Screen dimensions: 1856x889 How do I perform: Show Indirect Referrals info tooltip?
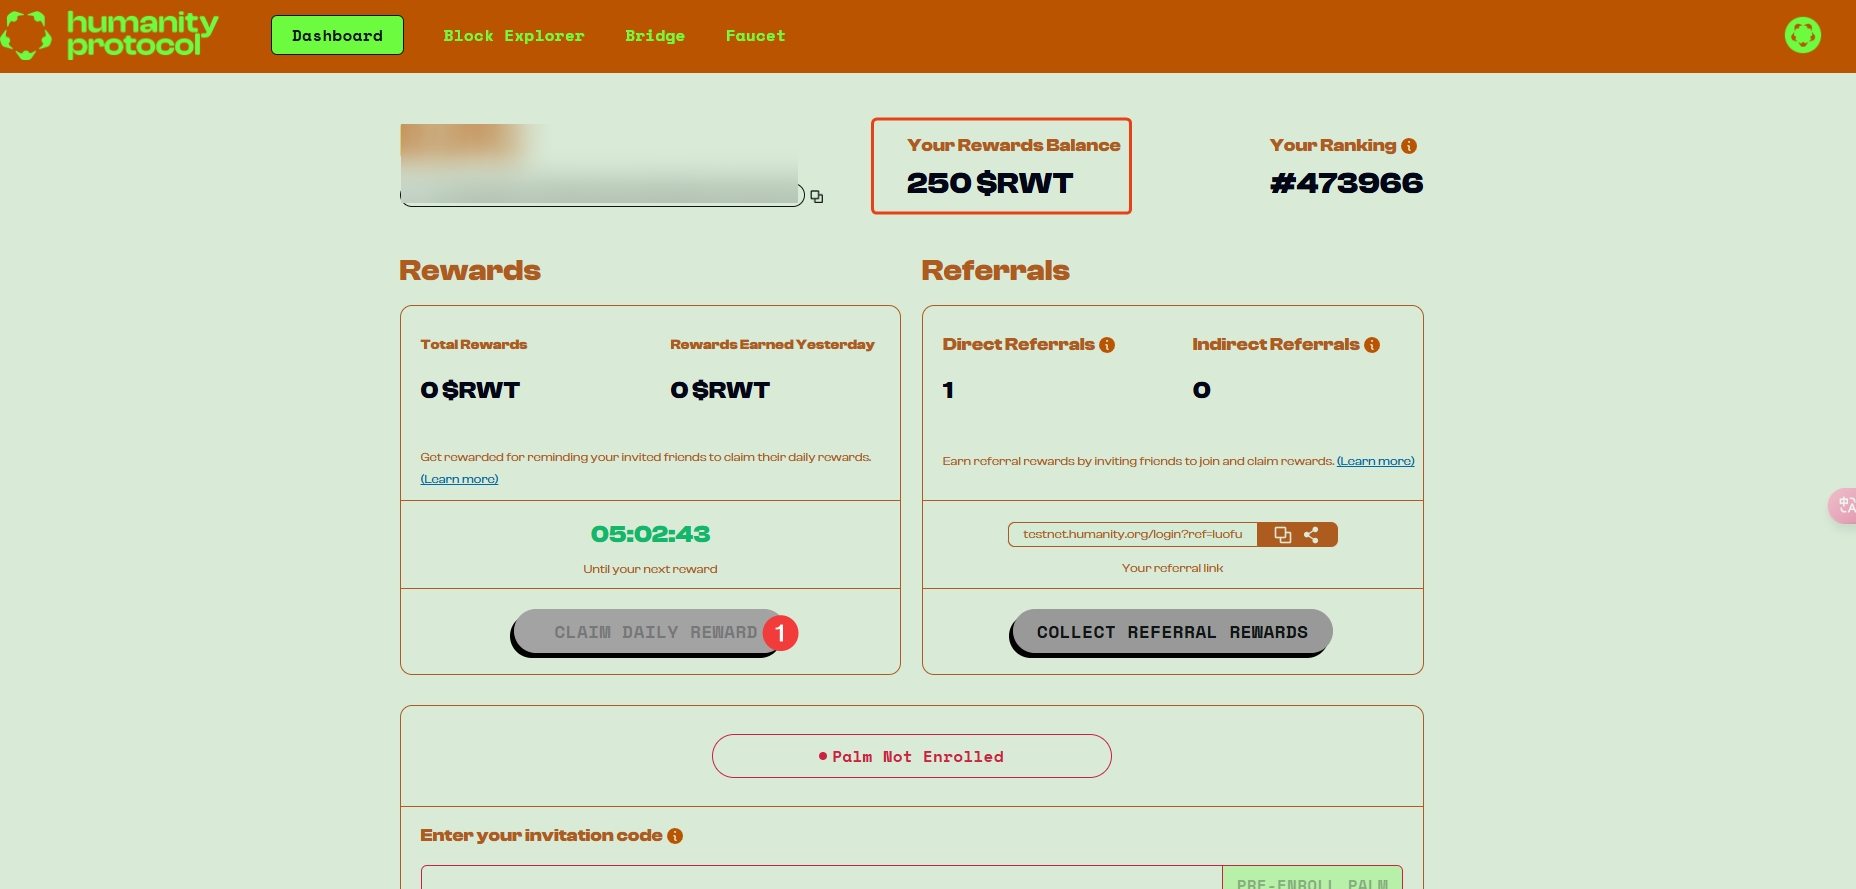point(1372,345)
